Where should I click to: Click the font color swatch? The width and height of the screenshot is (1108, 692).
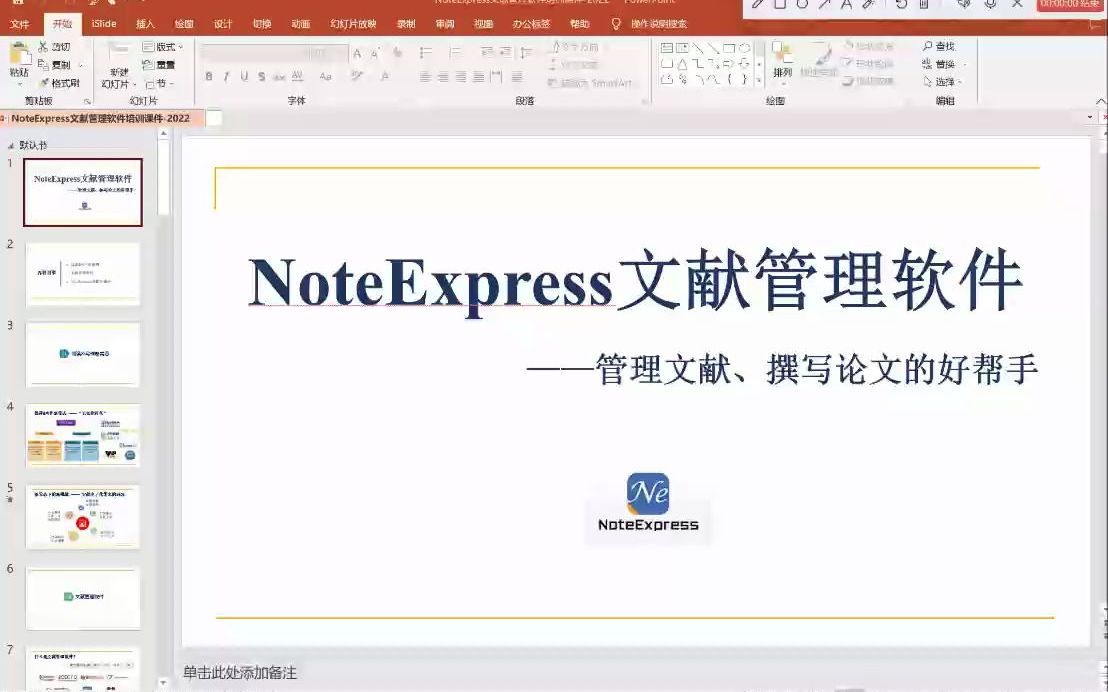[385, 77]
